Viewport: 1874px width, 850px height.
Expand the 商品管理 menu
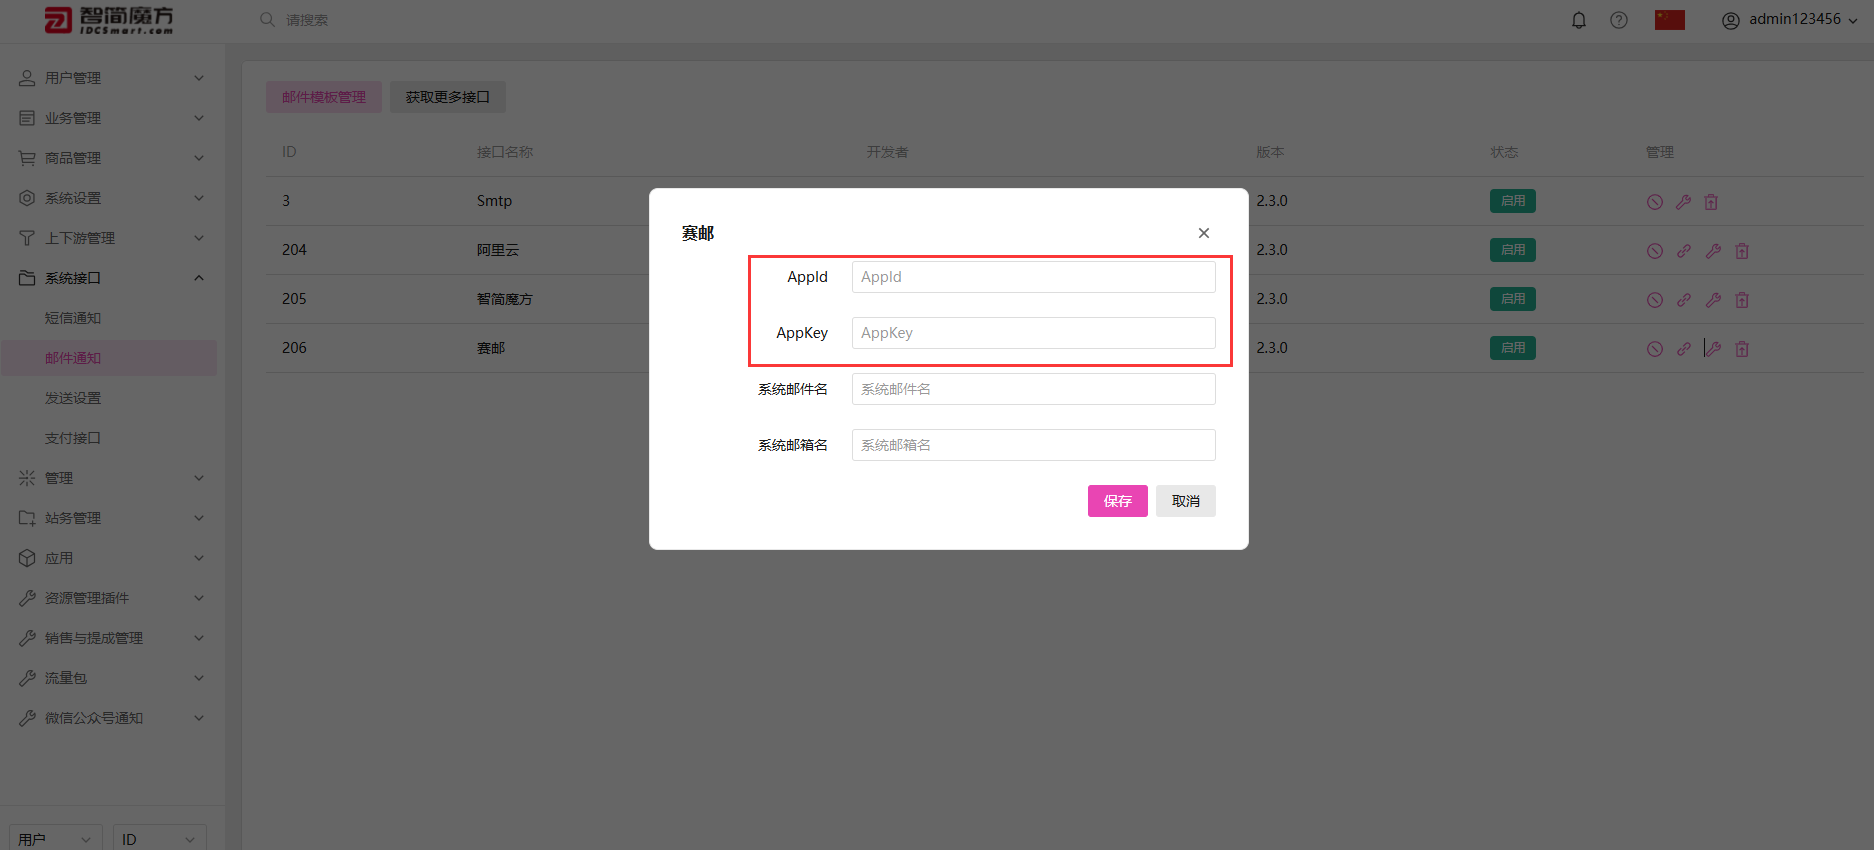tap(112, 158)
